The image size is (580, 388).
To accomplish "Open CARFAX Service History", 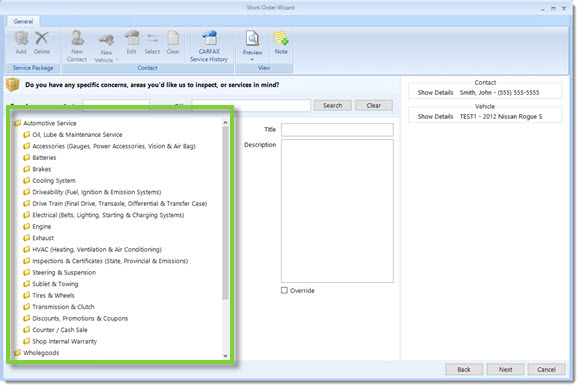I will pyautogui.click(x=209, y=46).
